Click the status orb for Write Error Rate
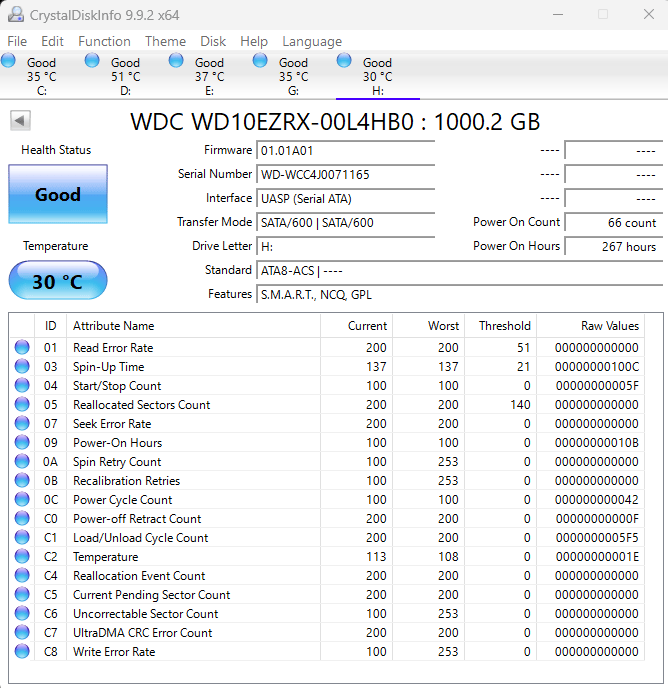668x688 pixels. (22, 652)
